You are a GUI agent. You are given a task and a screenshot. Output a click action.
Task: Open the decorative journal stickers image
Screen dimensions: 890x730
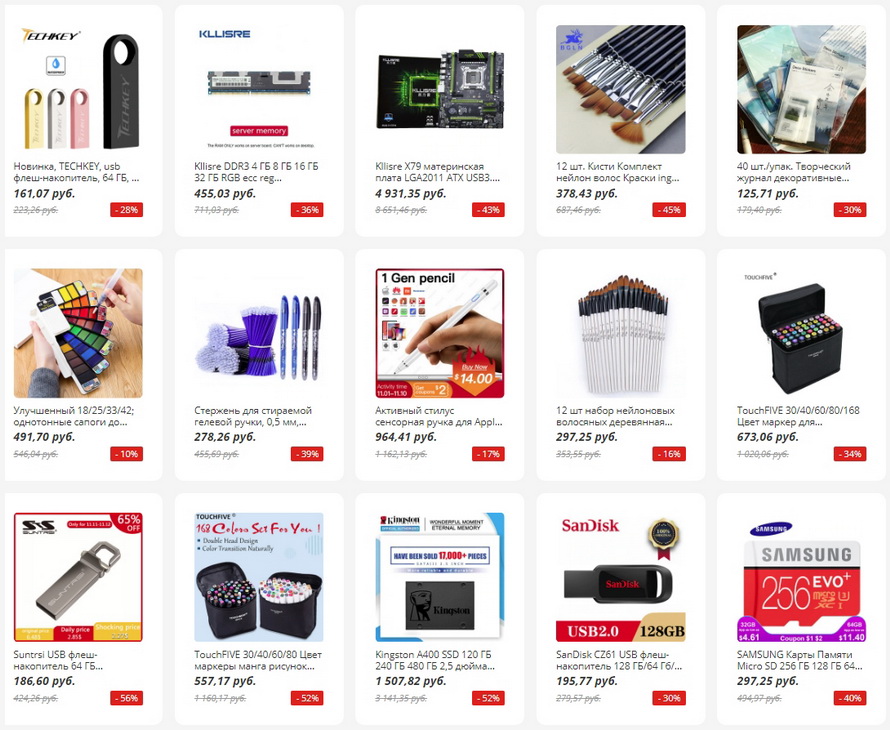click(801, 89)
